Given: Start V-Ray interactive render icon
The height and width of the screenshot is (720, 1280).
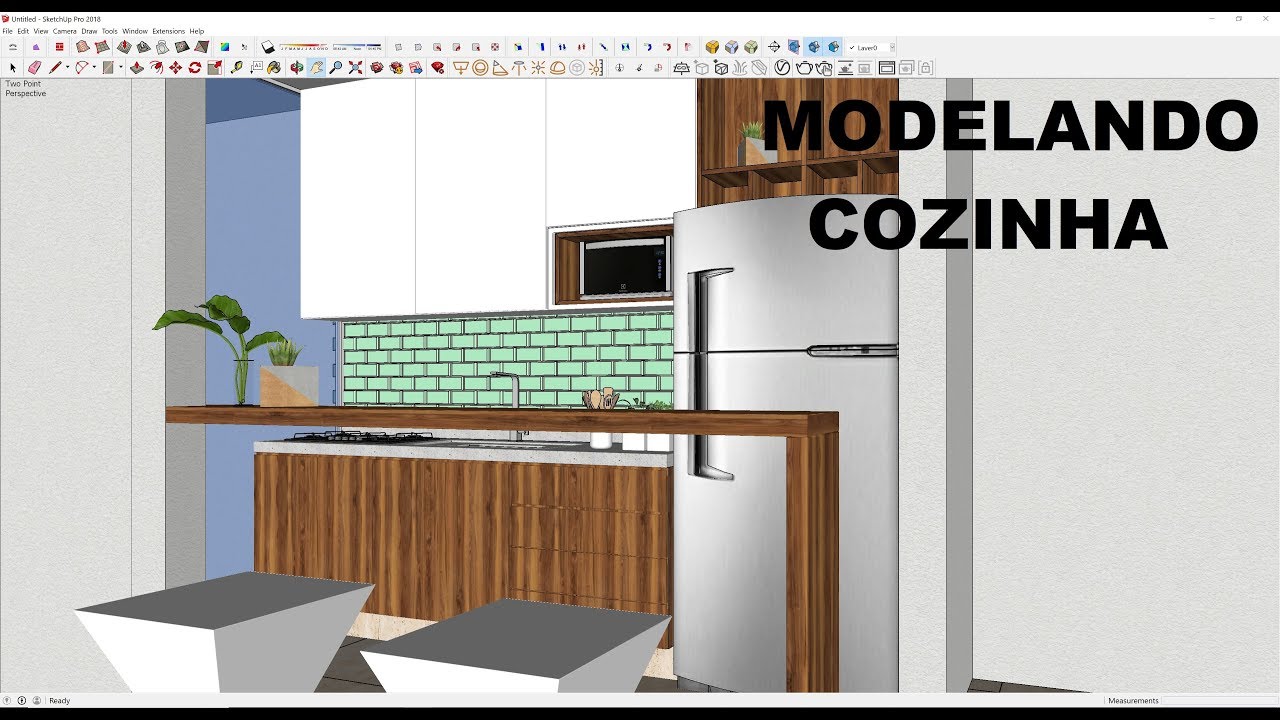Looking at the screenshot, I should pos(824,67).
